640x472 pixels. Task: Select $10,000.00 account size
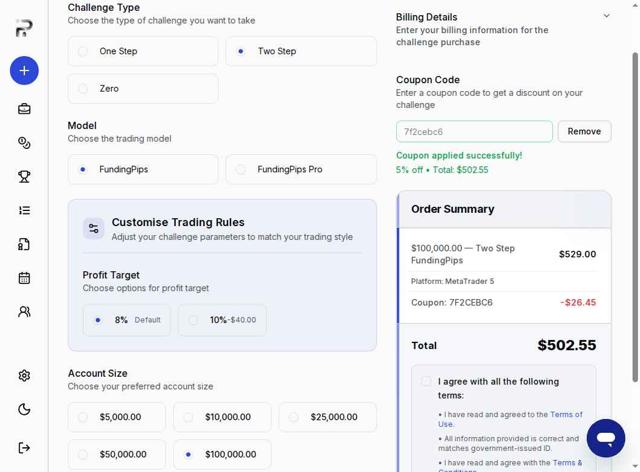[222, 417]
